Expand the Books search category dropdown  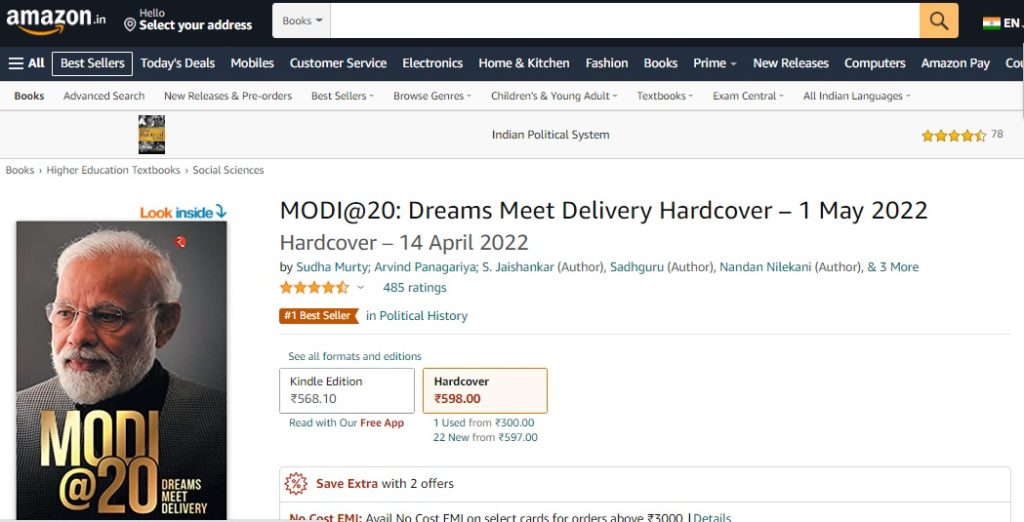pyautogui.click(x=302, y=21)
